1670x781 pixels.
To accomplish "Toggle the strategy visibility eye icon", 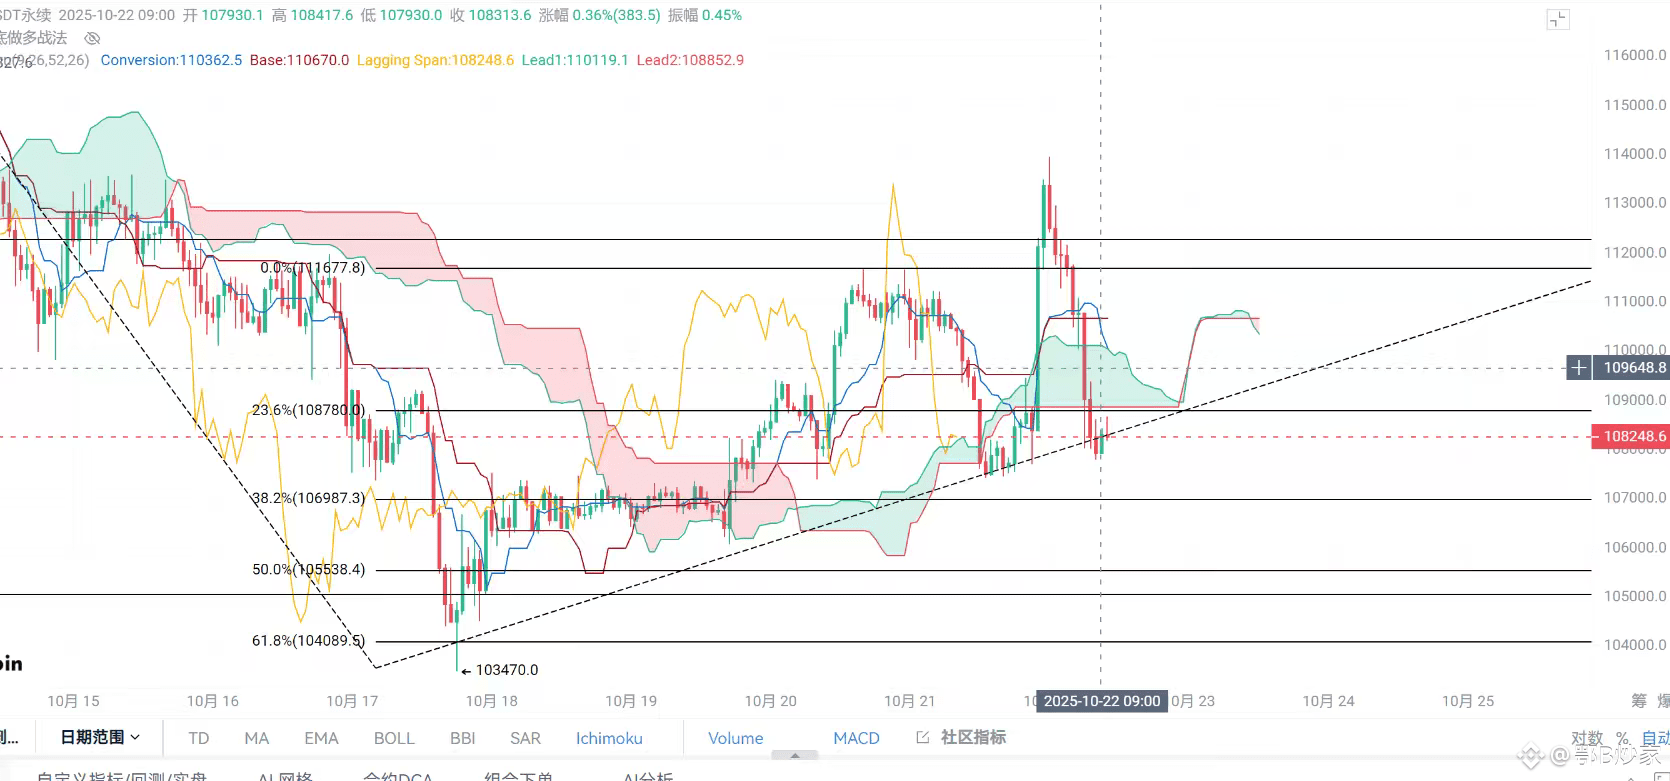I will click(x=92, y=38).
